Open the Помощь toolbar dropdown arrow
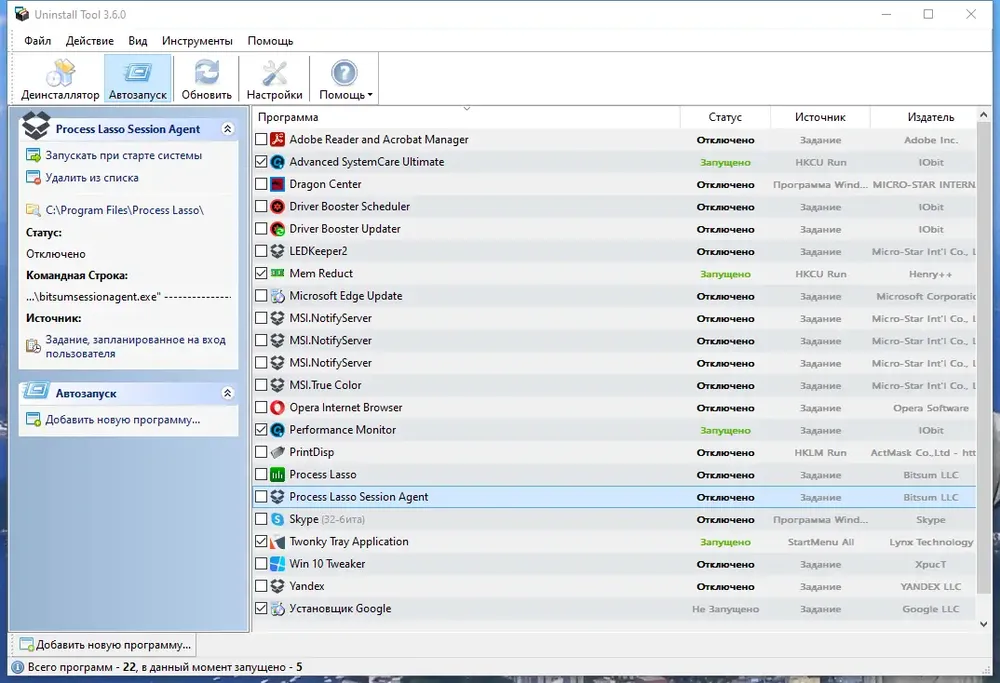 (370, 95)
